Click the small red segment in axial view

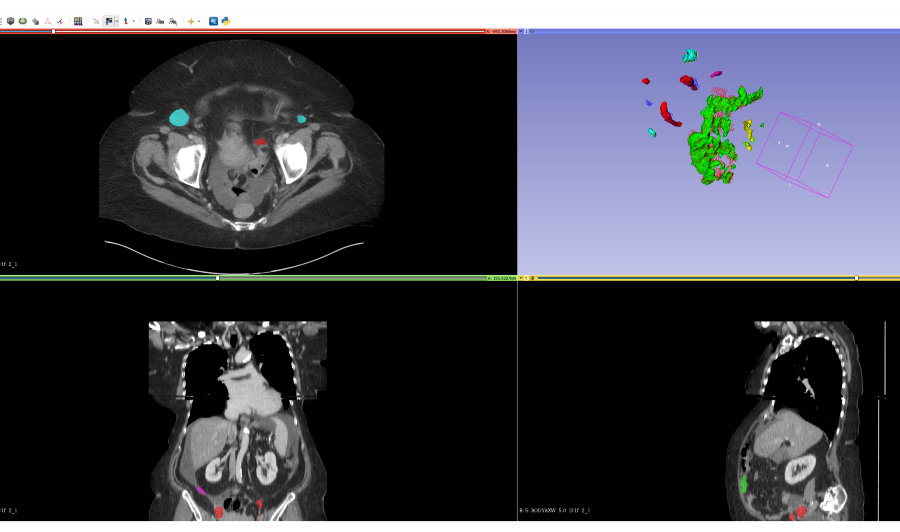261,142
